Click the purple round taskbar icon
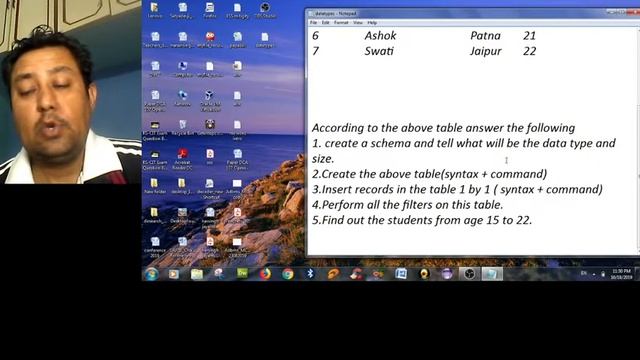This screenshot has width=640, height=360. pos(447,274)
